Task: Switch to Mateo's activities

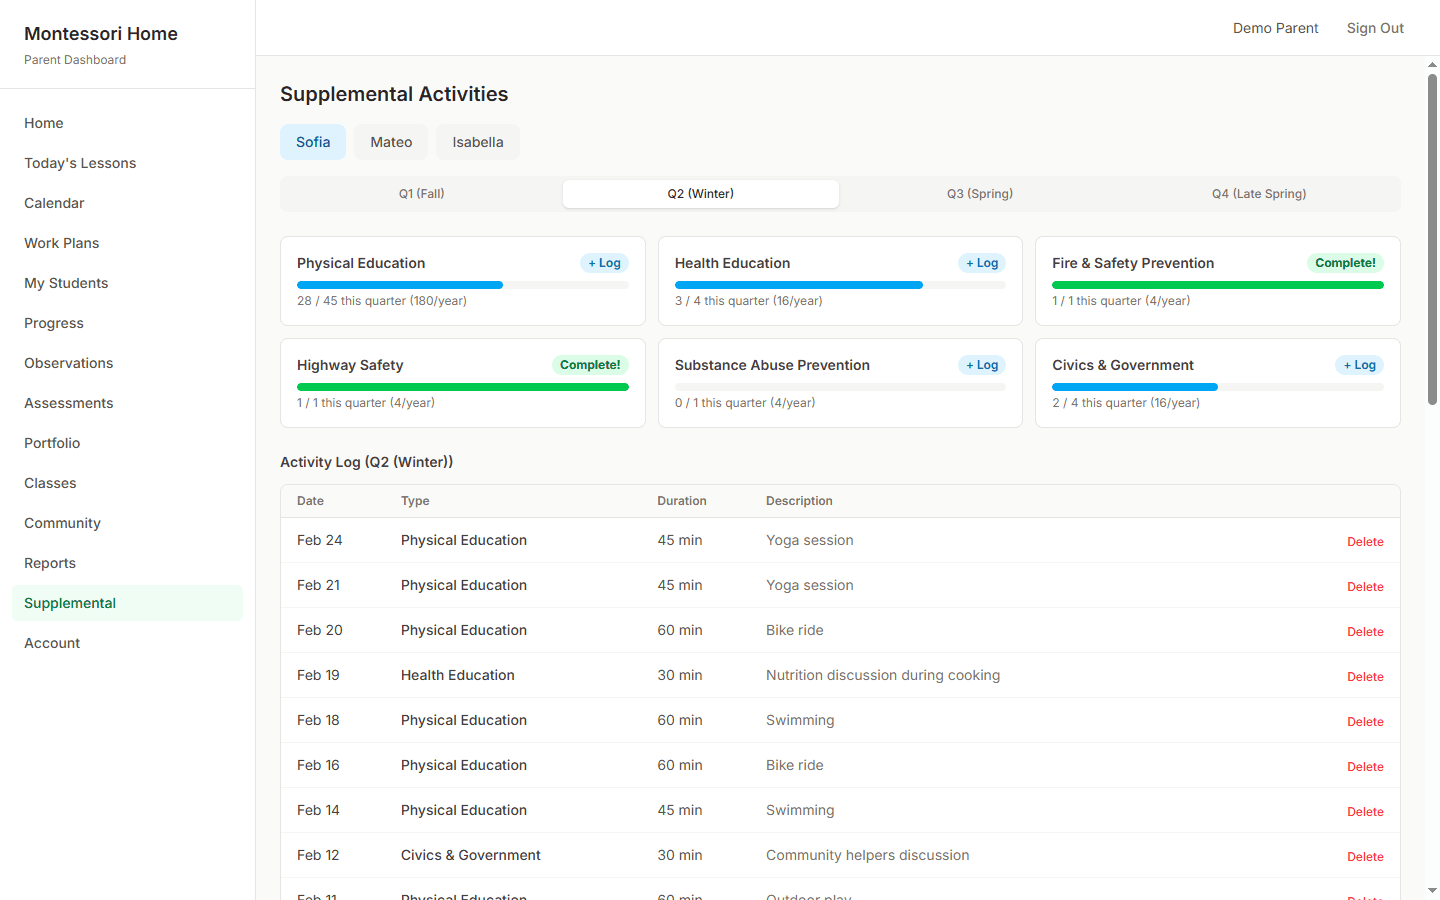Action: 390,142
